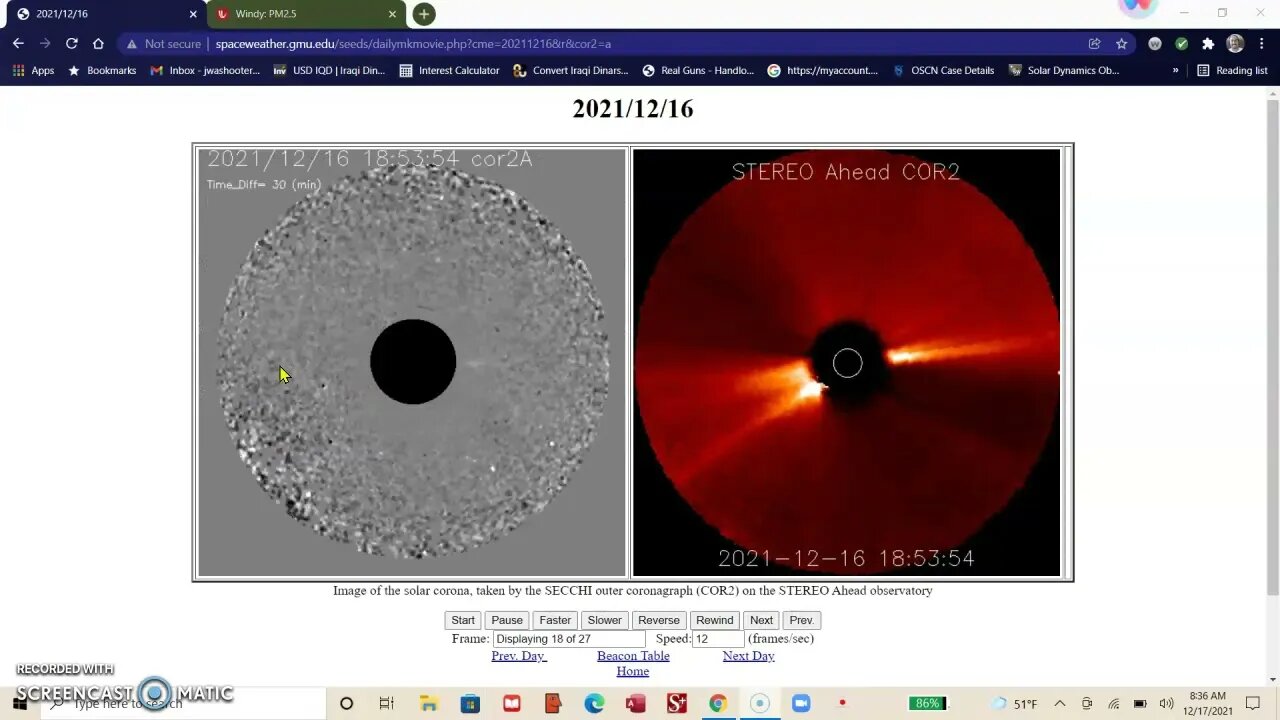
Task: Click the Rewind button
Action: tap(715, 620)
